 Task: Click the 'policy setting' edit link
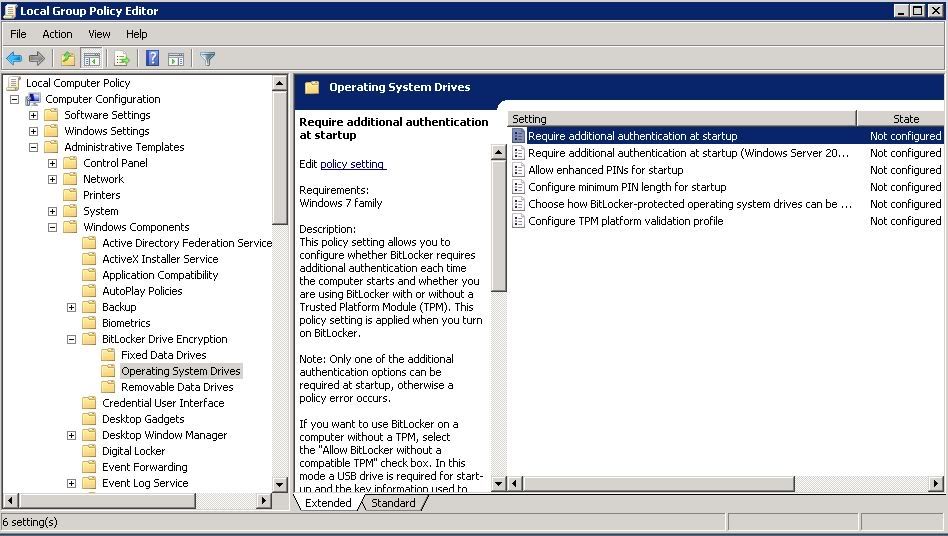tap(352, 164)
